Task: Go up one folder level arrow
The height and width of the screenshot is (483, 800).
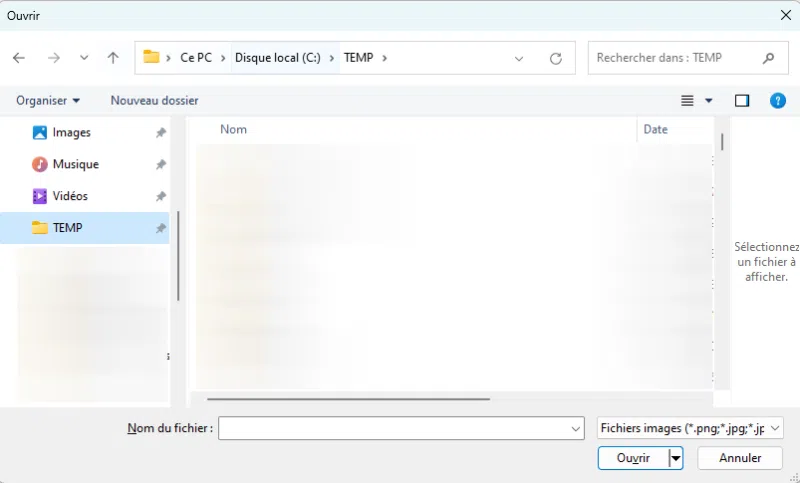Action: [x=113, y=58]
